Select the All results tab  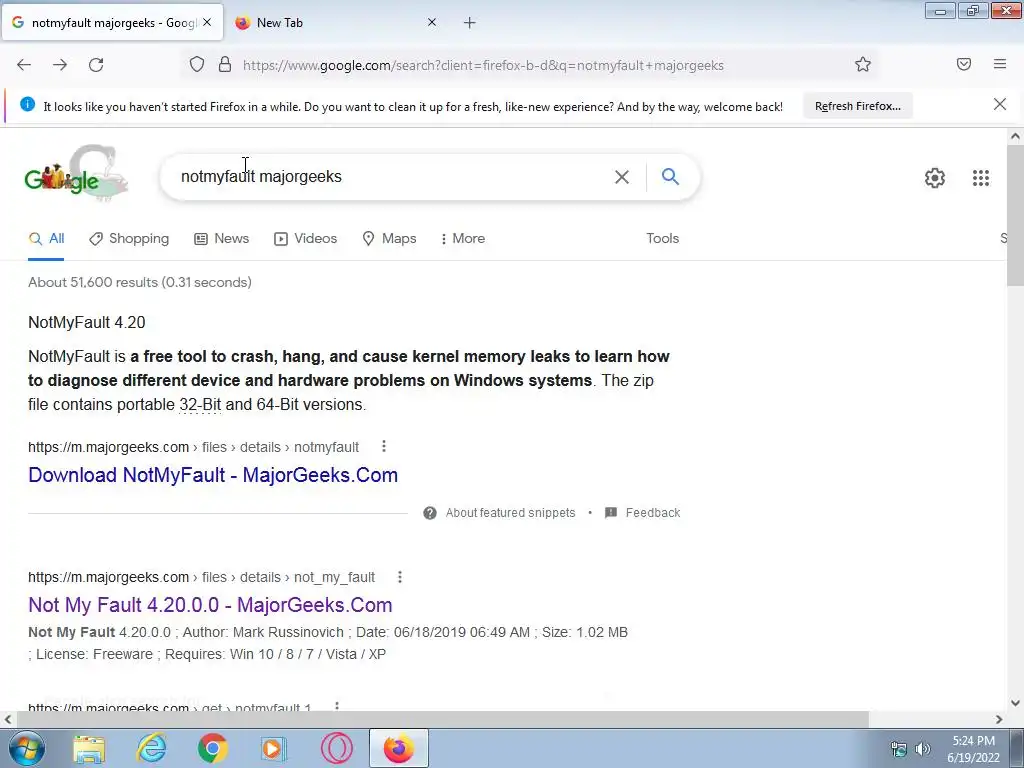tap(46, 238)
